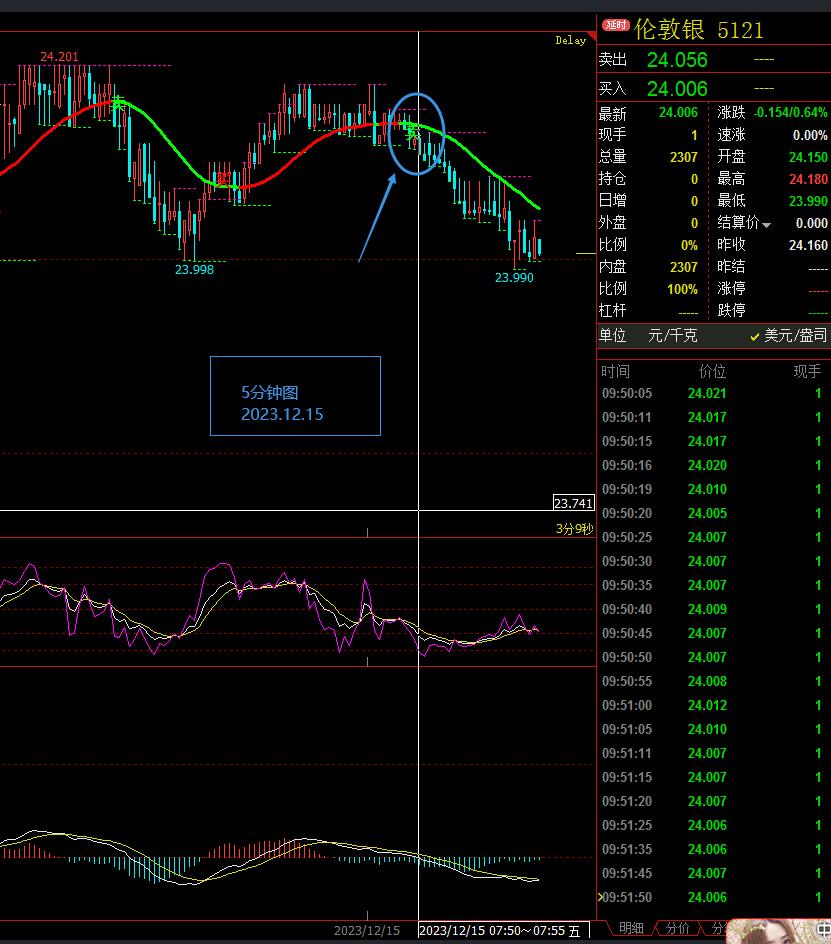Open the 明细 tab

point(631,929)
